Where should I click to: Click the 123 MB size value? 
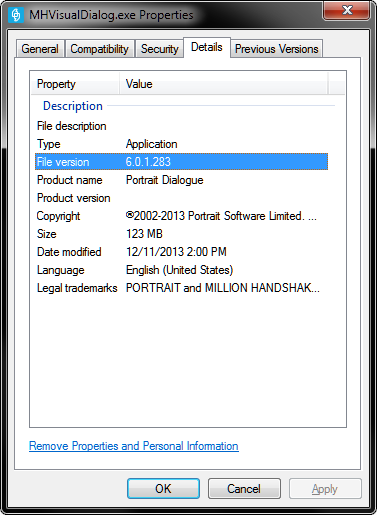pyautogui.click(x=144, y=234)
